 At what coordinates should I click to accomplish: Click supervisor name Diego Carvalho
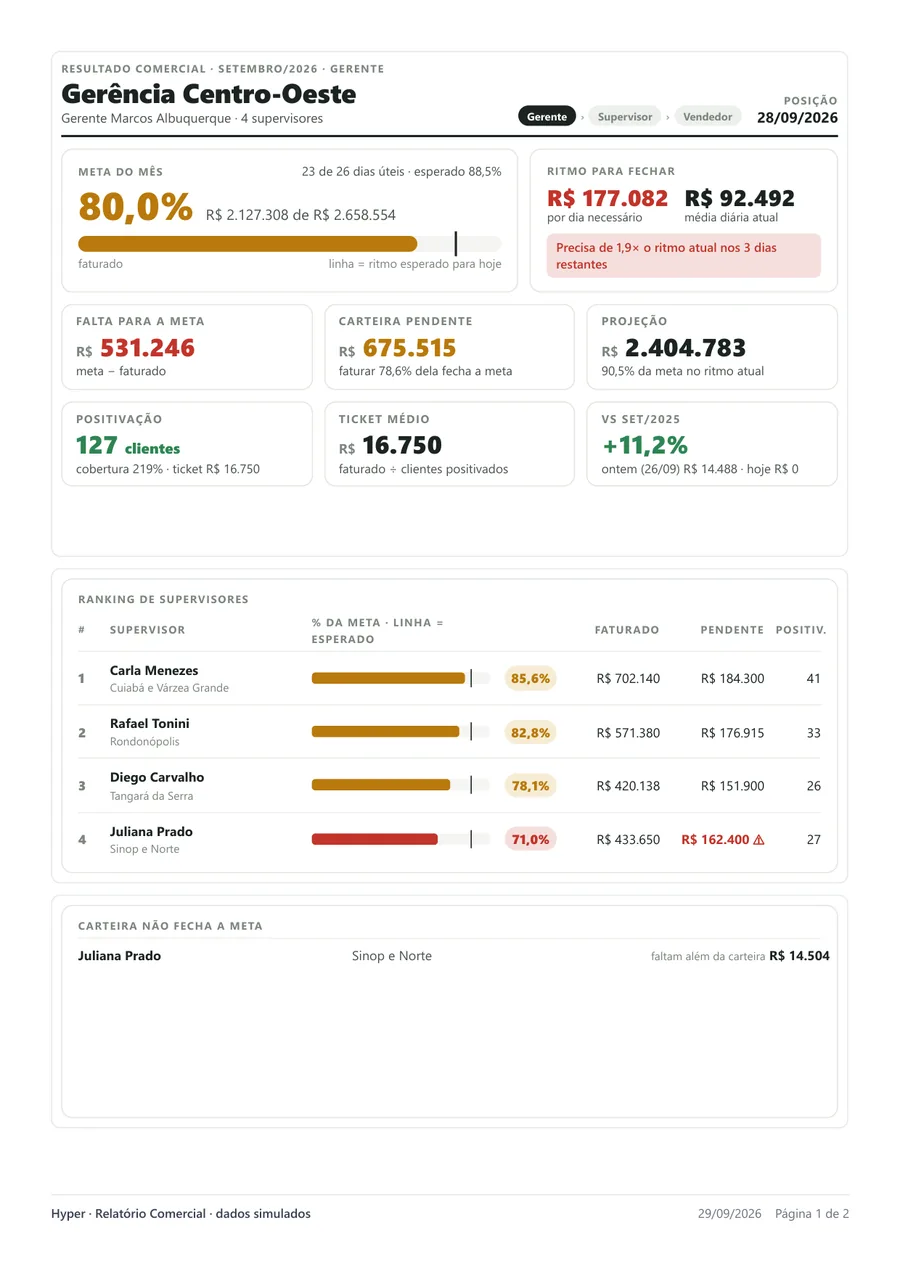tap(157, 777)
